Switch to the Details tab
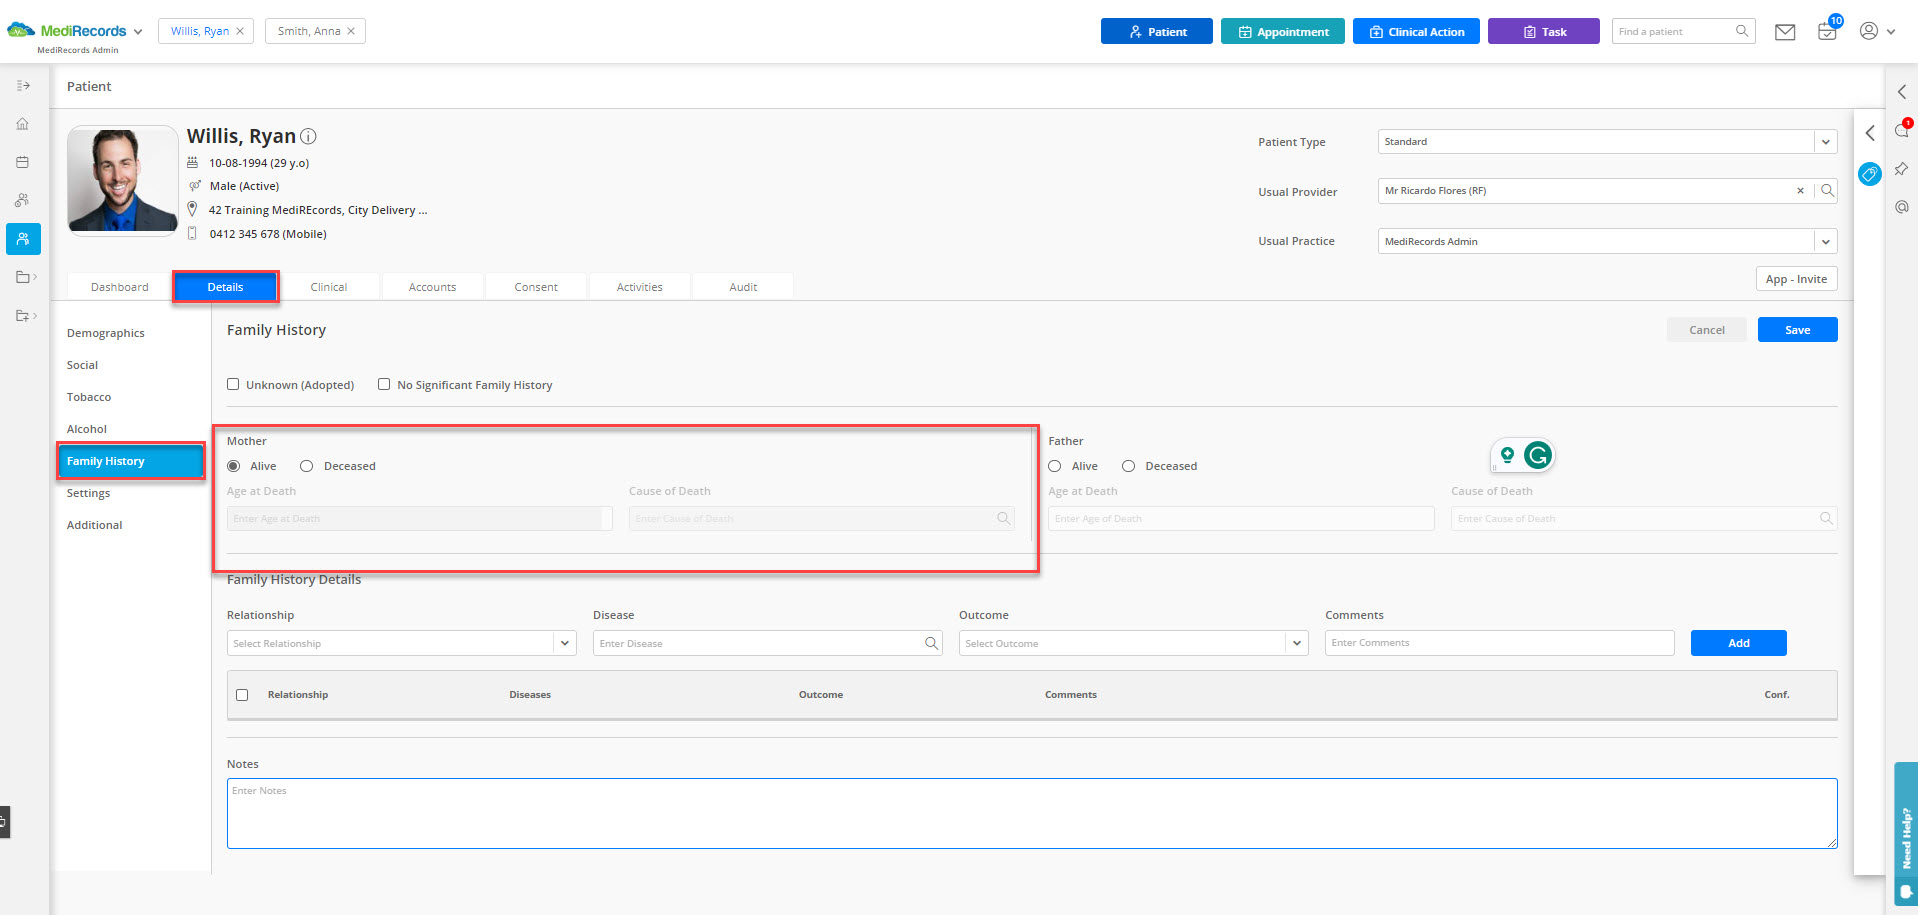The width and height of the screenshot is (1918, 915). (225, 287)
